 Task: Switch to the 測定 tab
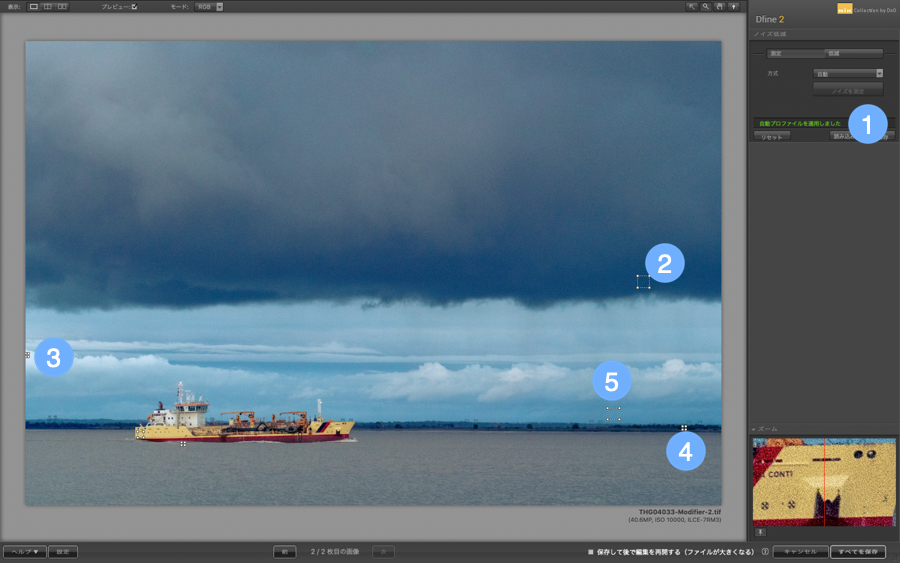(796, 53)
